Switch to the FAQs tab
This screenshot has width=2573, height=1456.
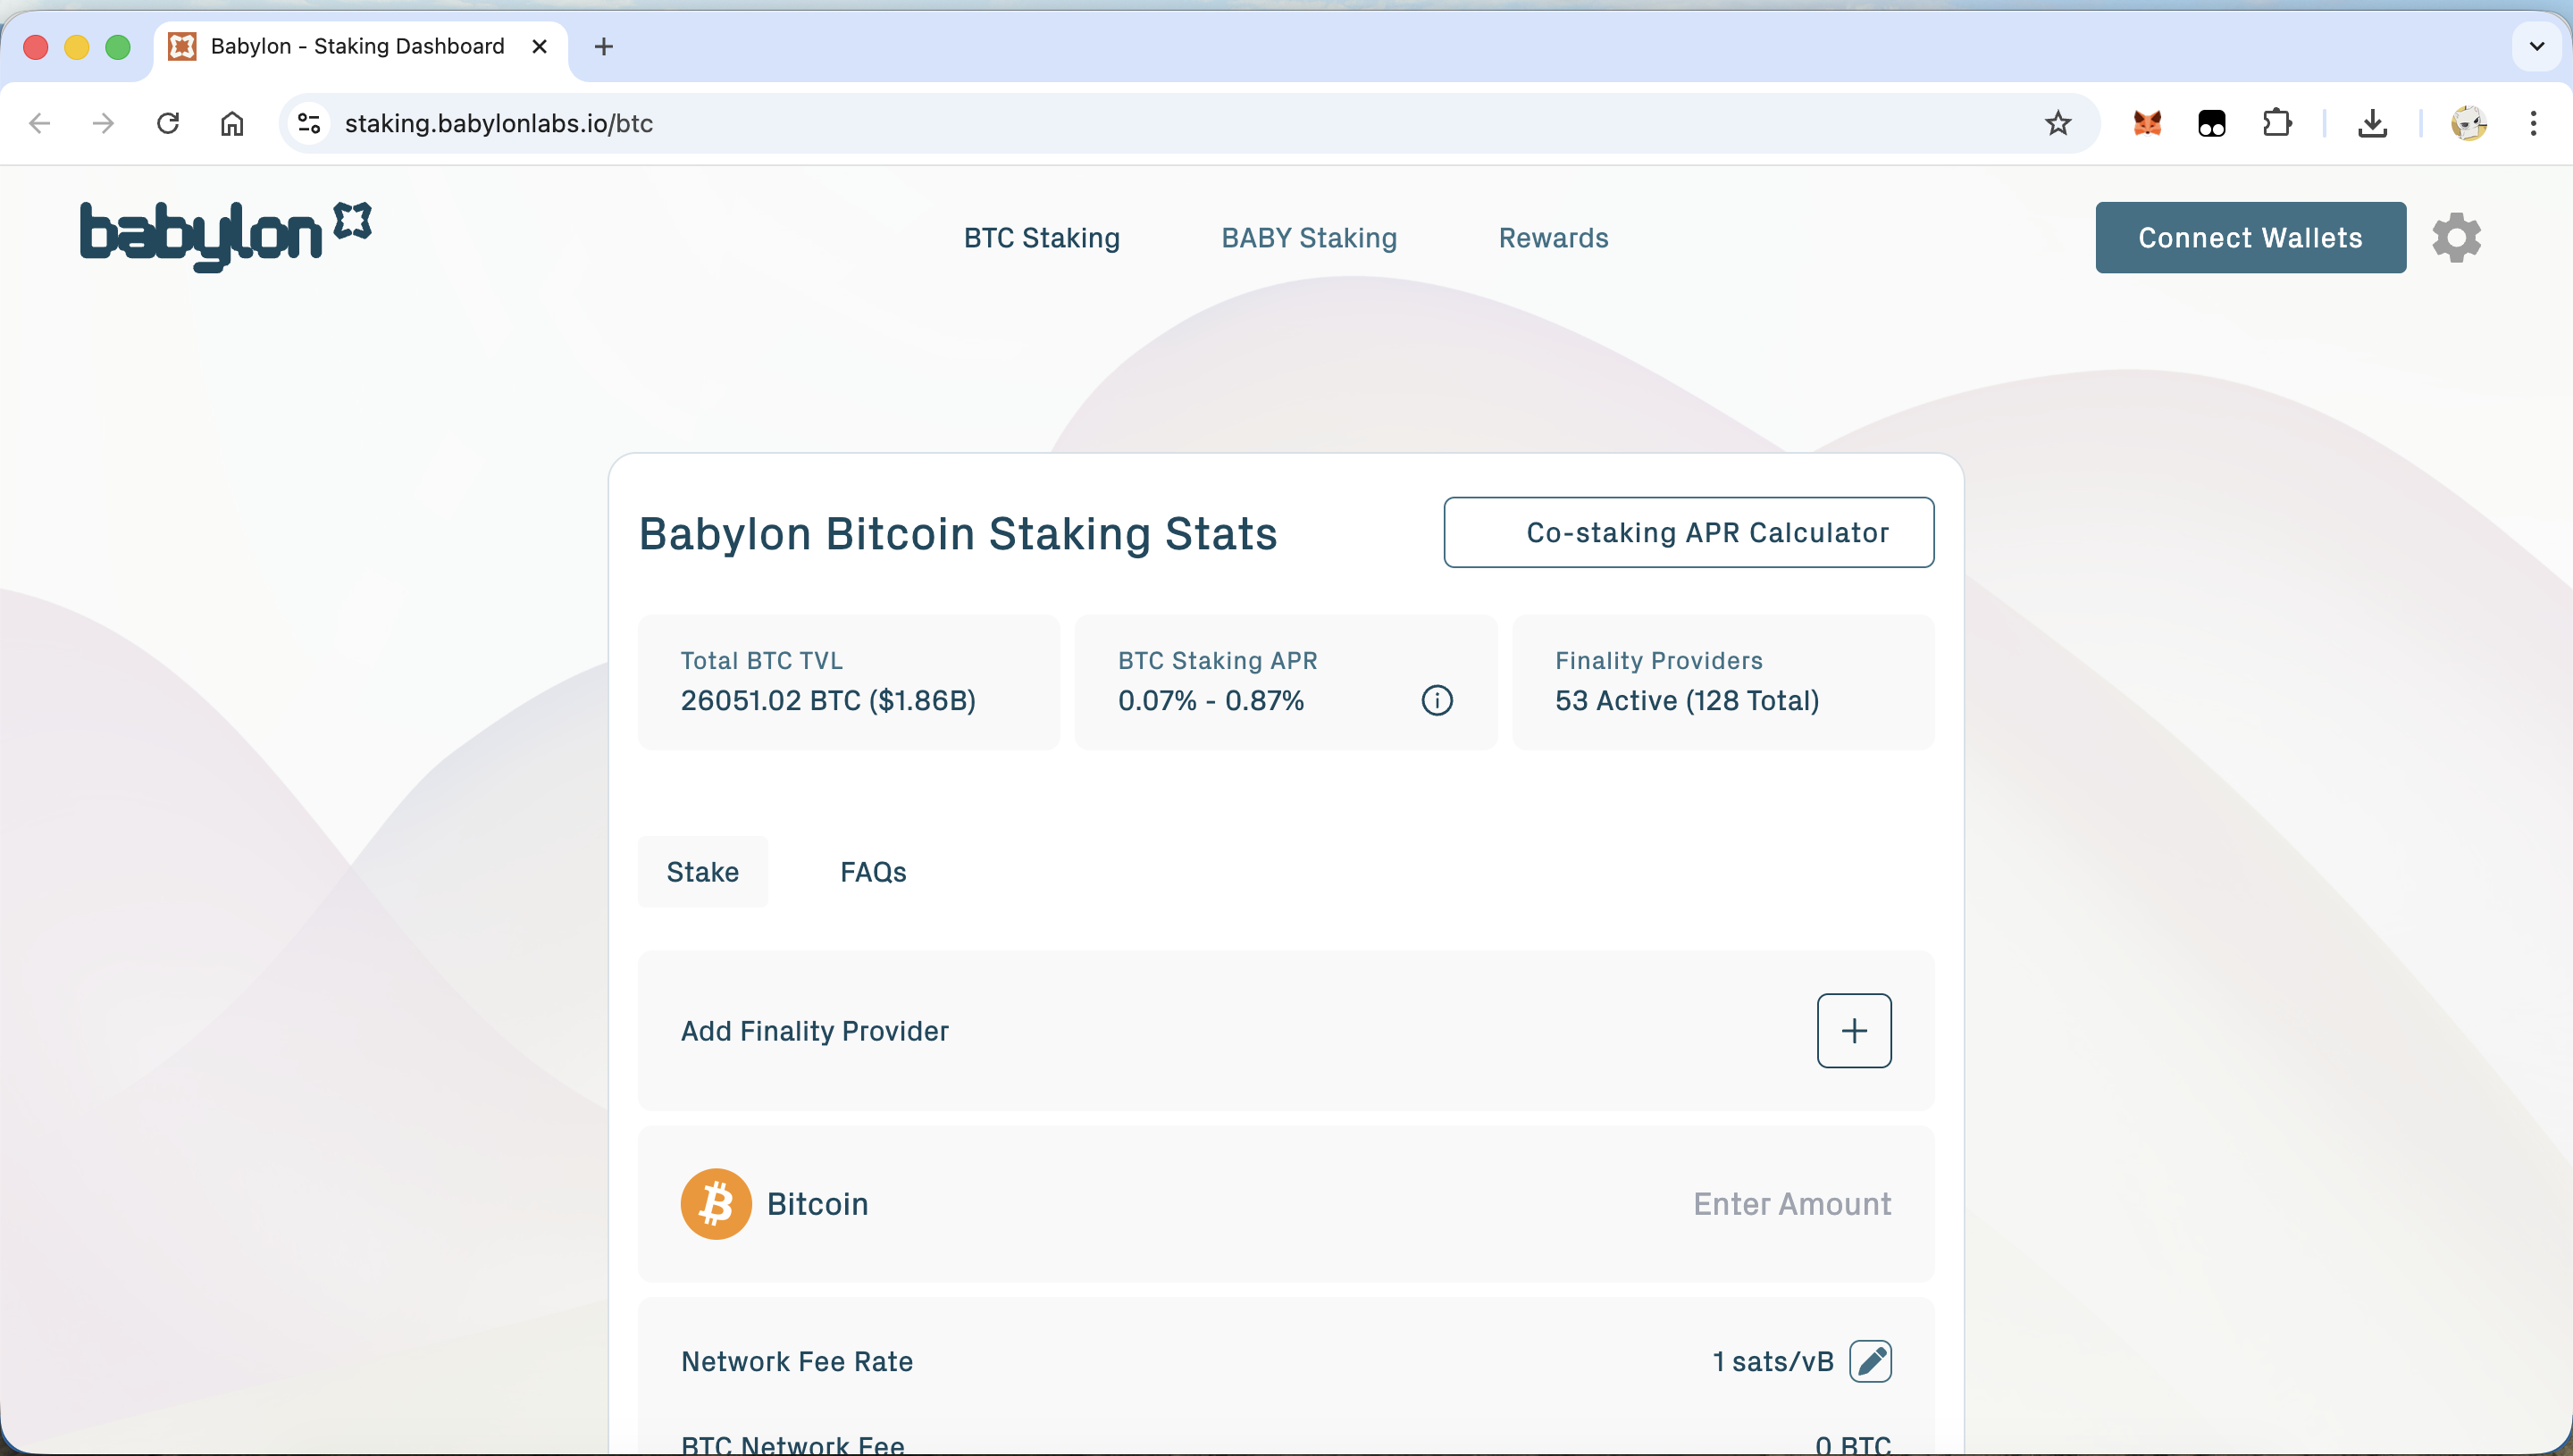pos(872,872)
